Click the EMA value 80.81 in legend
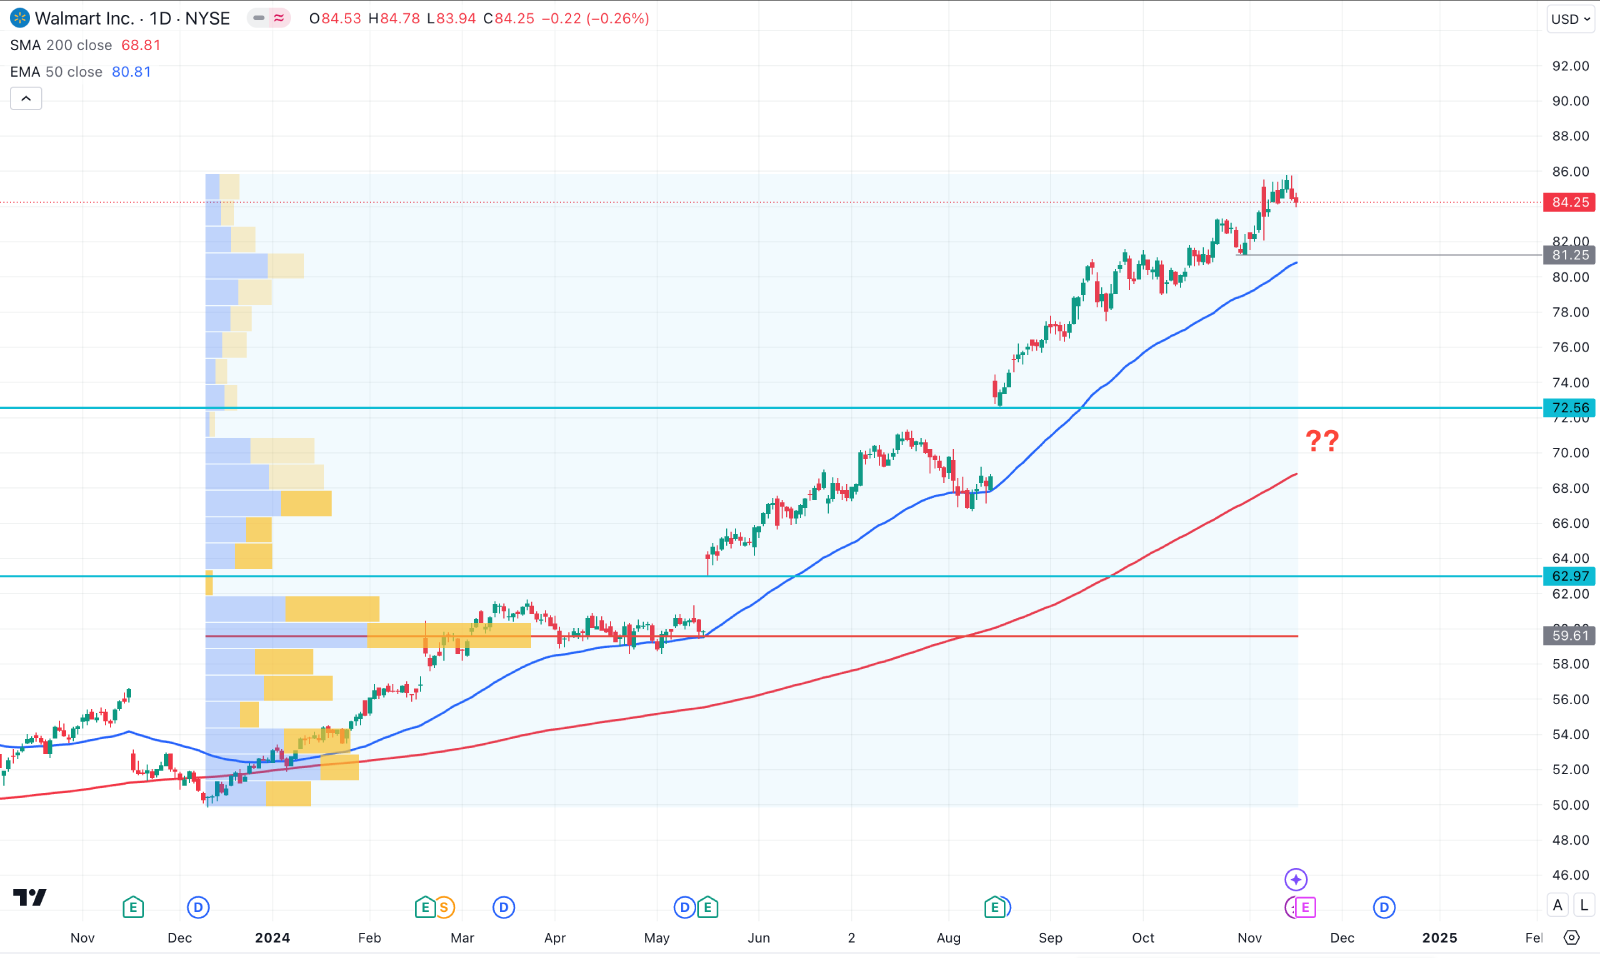The image size is (1600, 958). [x=131, y=72]
